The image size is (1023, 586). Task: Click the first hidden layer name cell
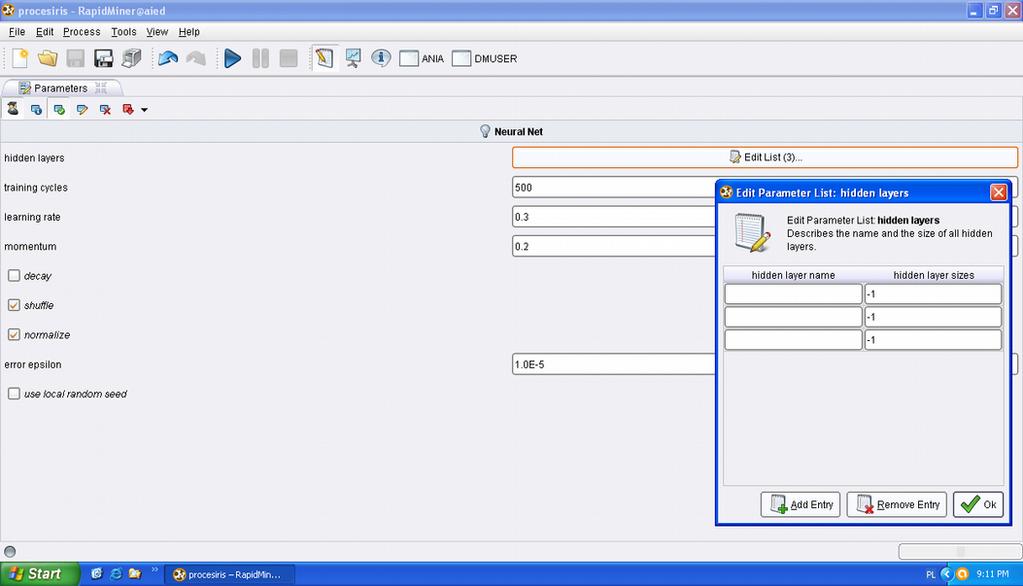pyautogui.click(x=793, y=294)
